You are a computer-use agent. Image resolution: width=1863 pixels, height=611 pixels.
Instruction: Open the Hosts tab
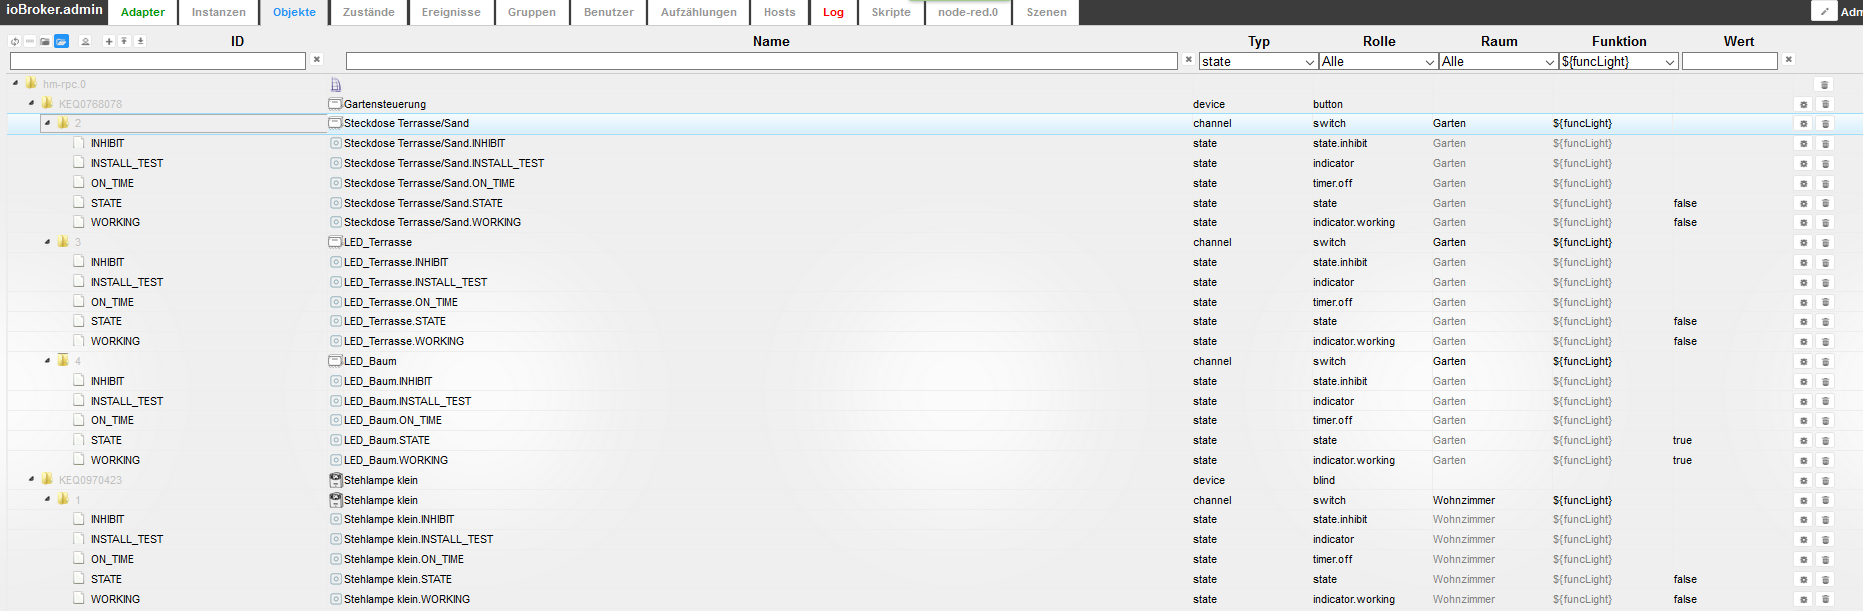tap(780, 12)
